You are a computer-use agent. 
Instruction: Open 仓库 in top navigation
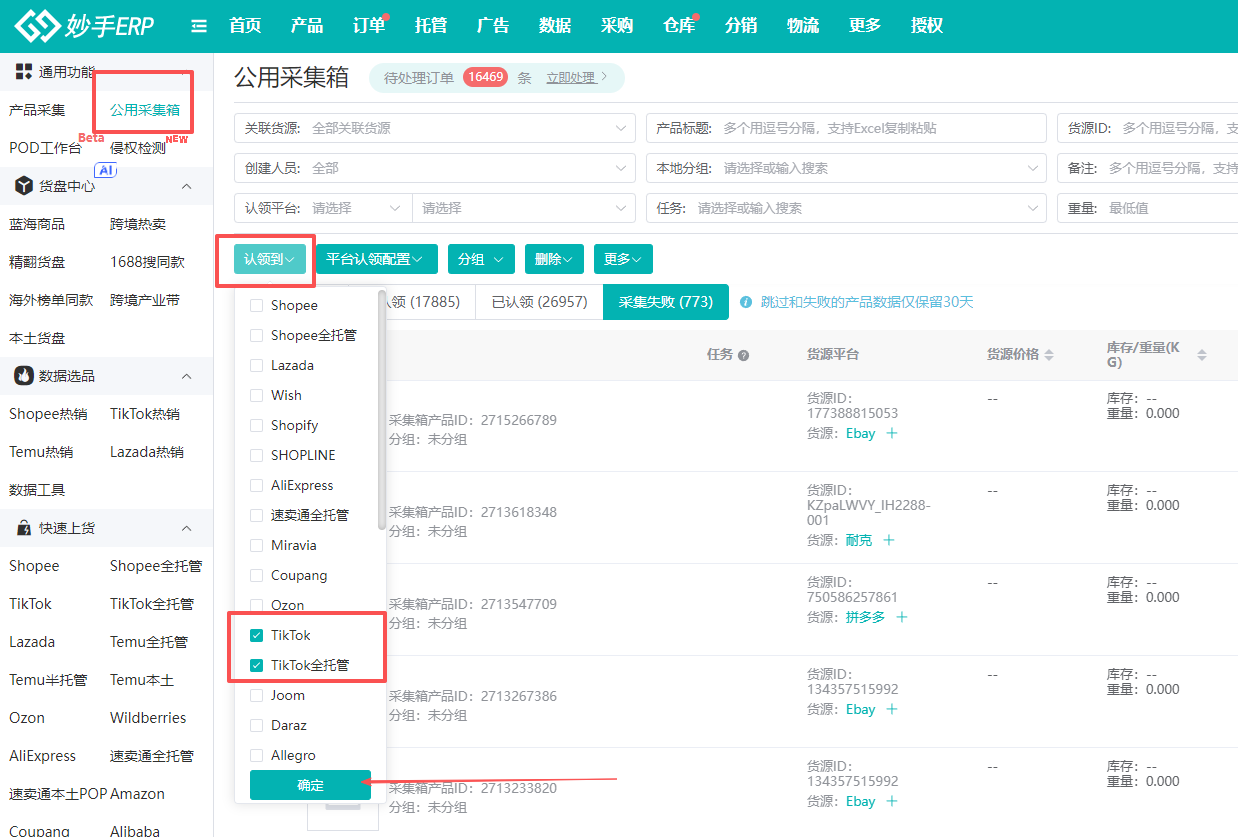click(679, 26)
